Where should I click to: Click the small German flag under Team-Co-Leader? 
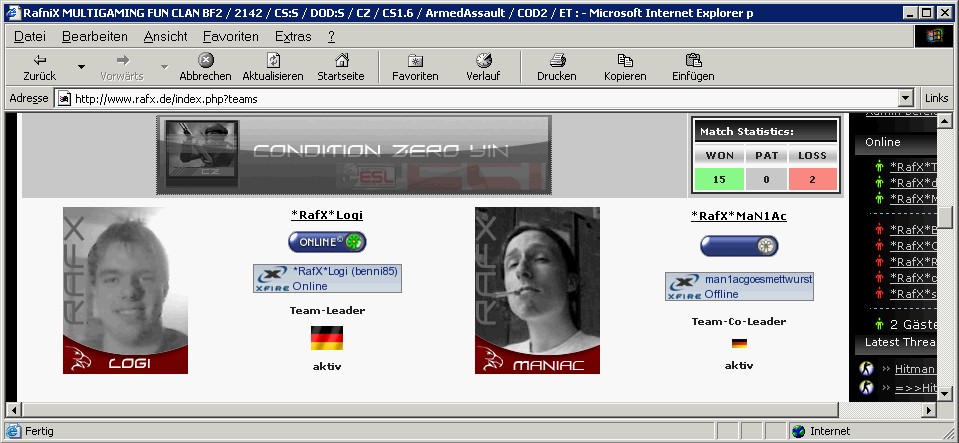(739, 343)
